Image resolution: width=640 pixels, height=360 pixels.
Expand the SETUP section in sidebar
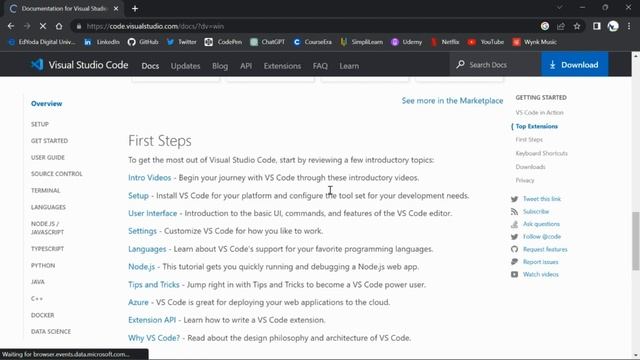40,124
